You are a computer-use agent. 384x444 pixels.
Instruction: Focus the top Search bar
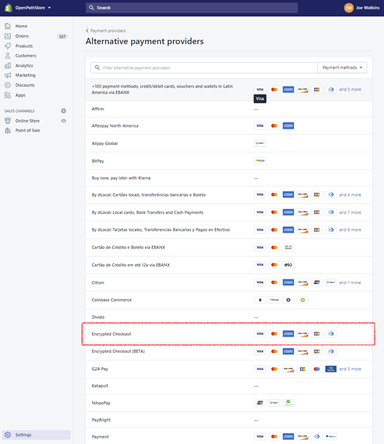tap(192, 8)
